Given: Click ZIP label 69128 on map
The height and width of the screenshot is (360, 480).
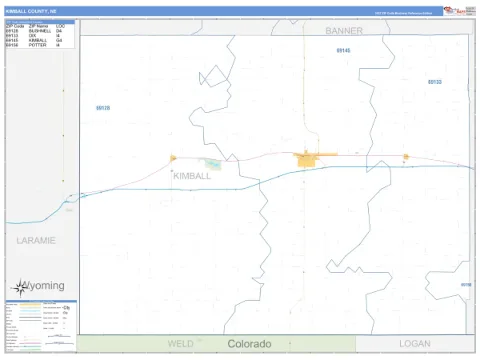Looking at the screenshot, I should coord(103,108).
